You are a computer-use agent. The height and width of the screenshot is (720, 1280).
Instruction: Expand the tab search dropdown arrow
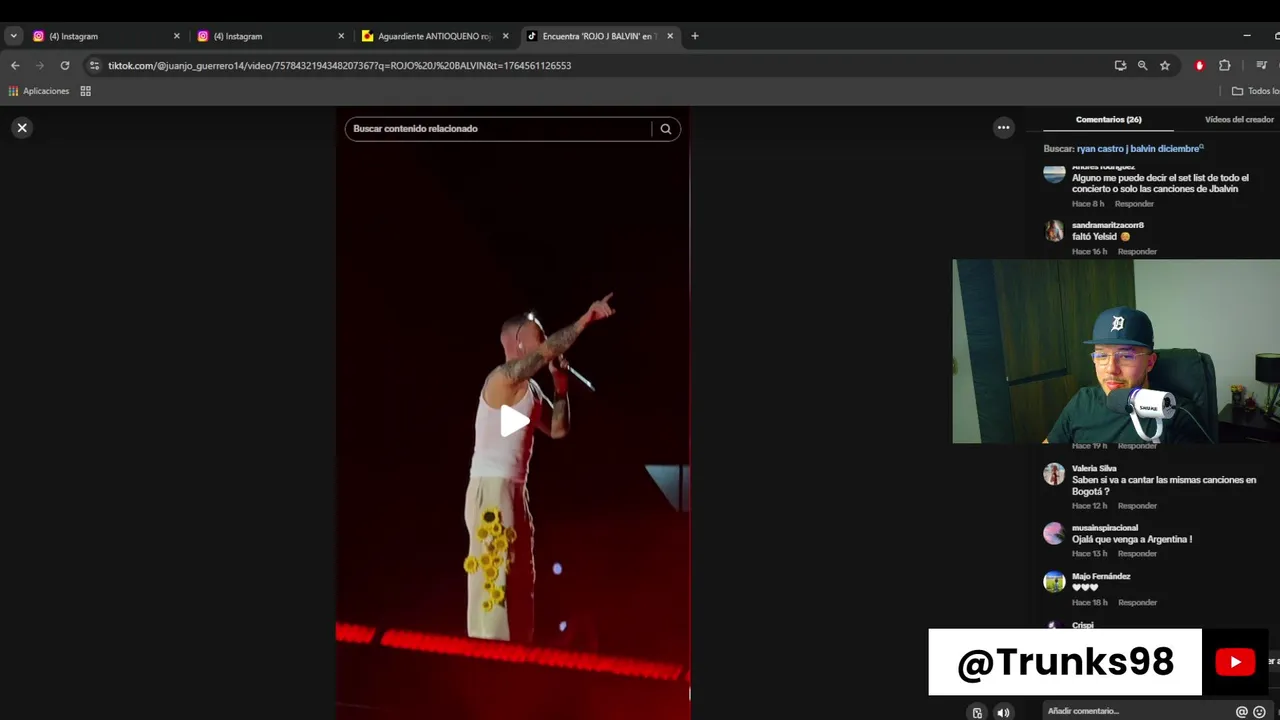point(13,36)
